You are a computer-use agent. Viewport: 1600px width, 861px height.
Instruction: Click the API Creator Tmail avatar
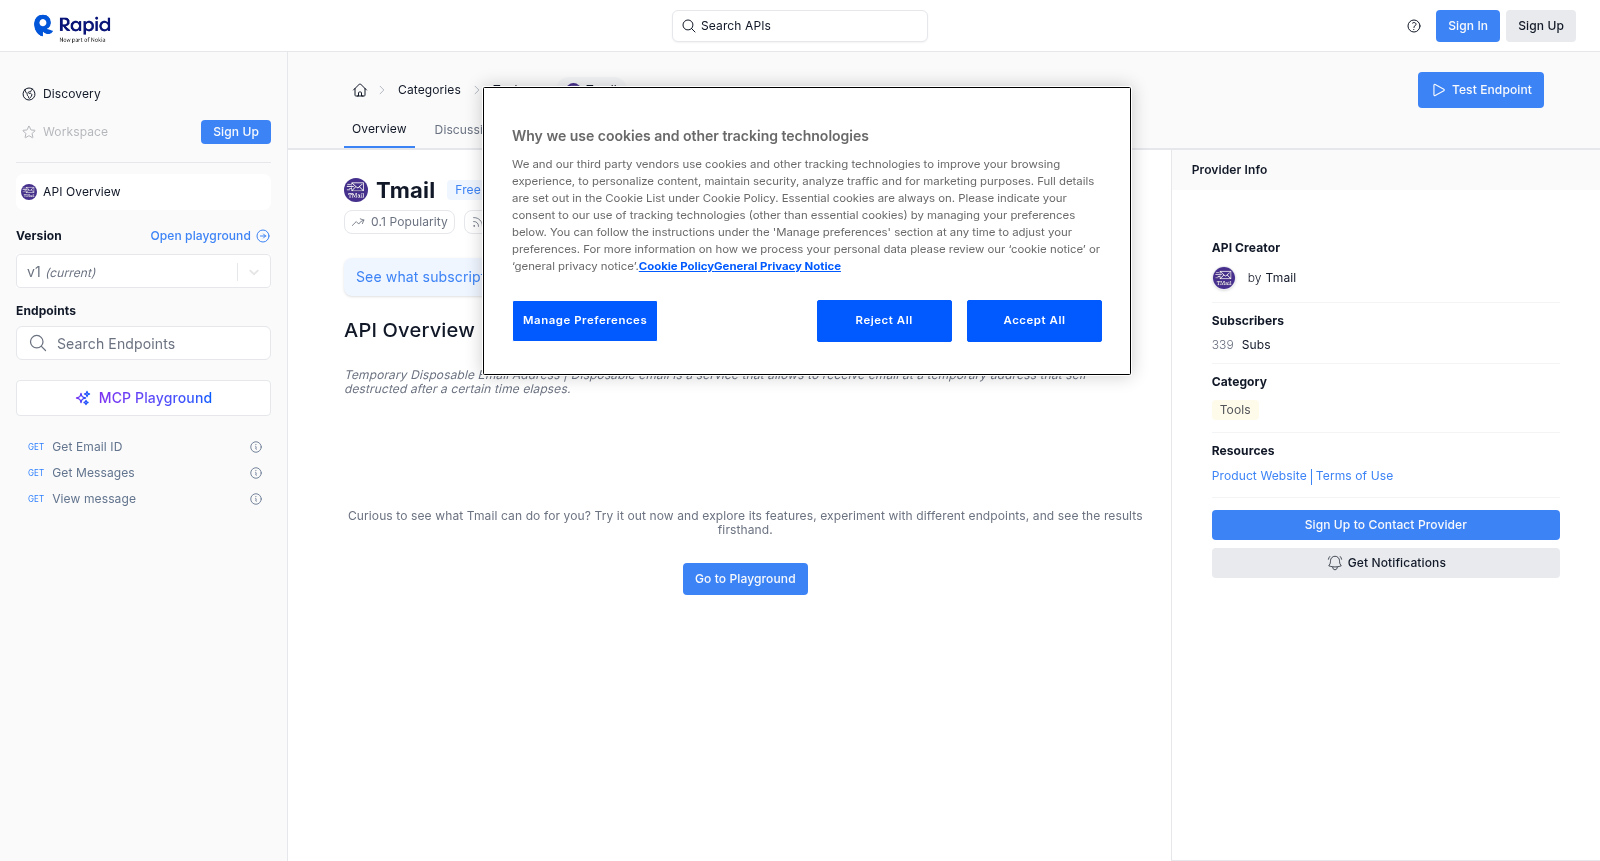click(1224, 278)
